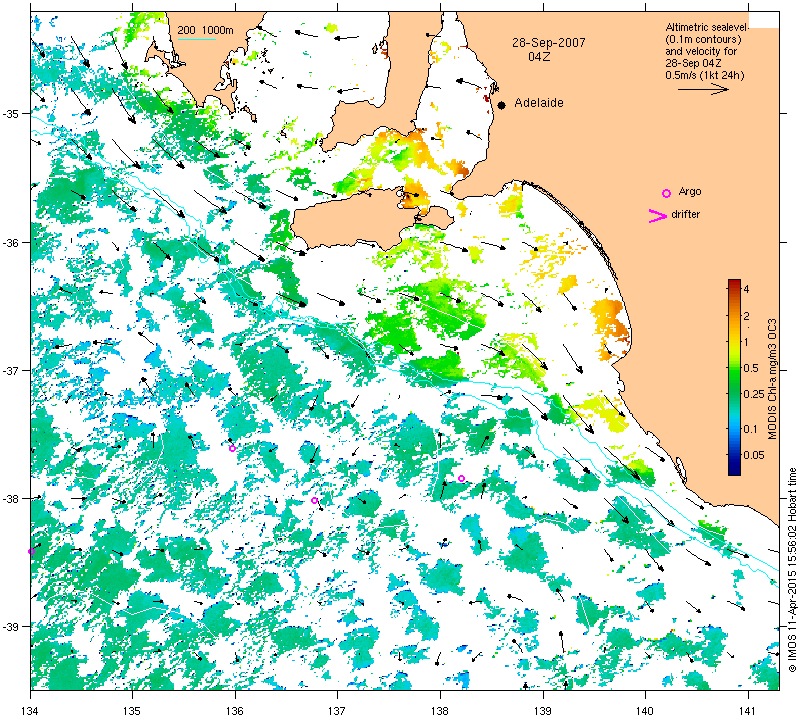This screenshot has height=720, width=800.
Task: Click the Adelaide label text
Action: (x=539, y=103)
